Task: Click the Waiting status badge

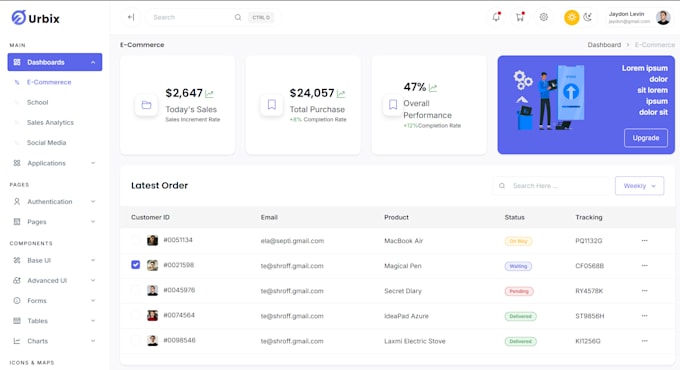Action: (x=518, y=266)
